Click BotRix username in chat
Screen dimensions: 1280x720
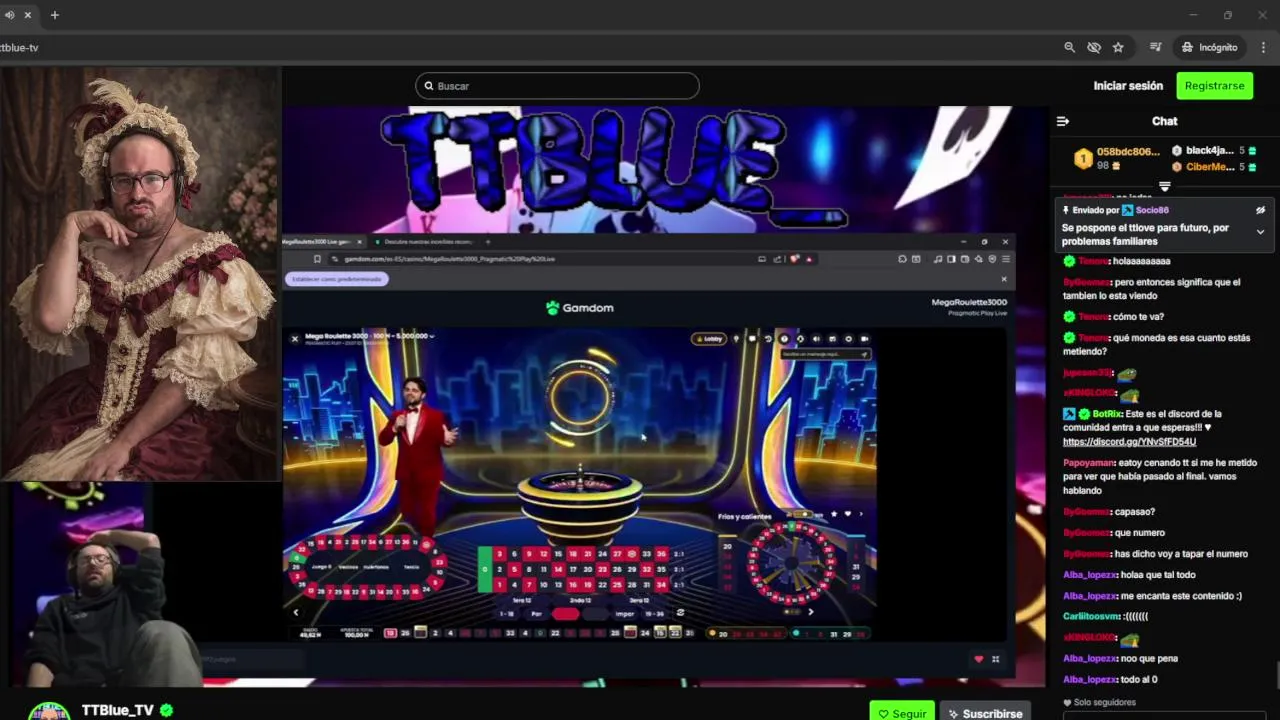click(1106, 414)
